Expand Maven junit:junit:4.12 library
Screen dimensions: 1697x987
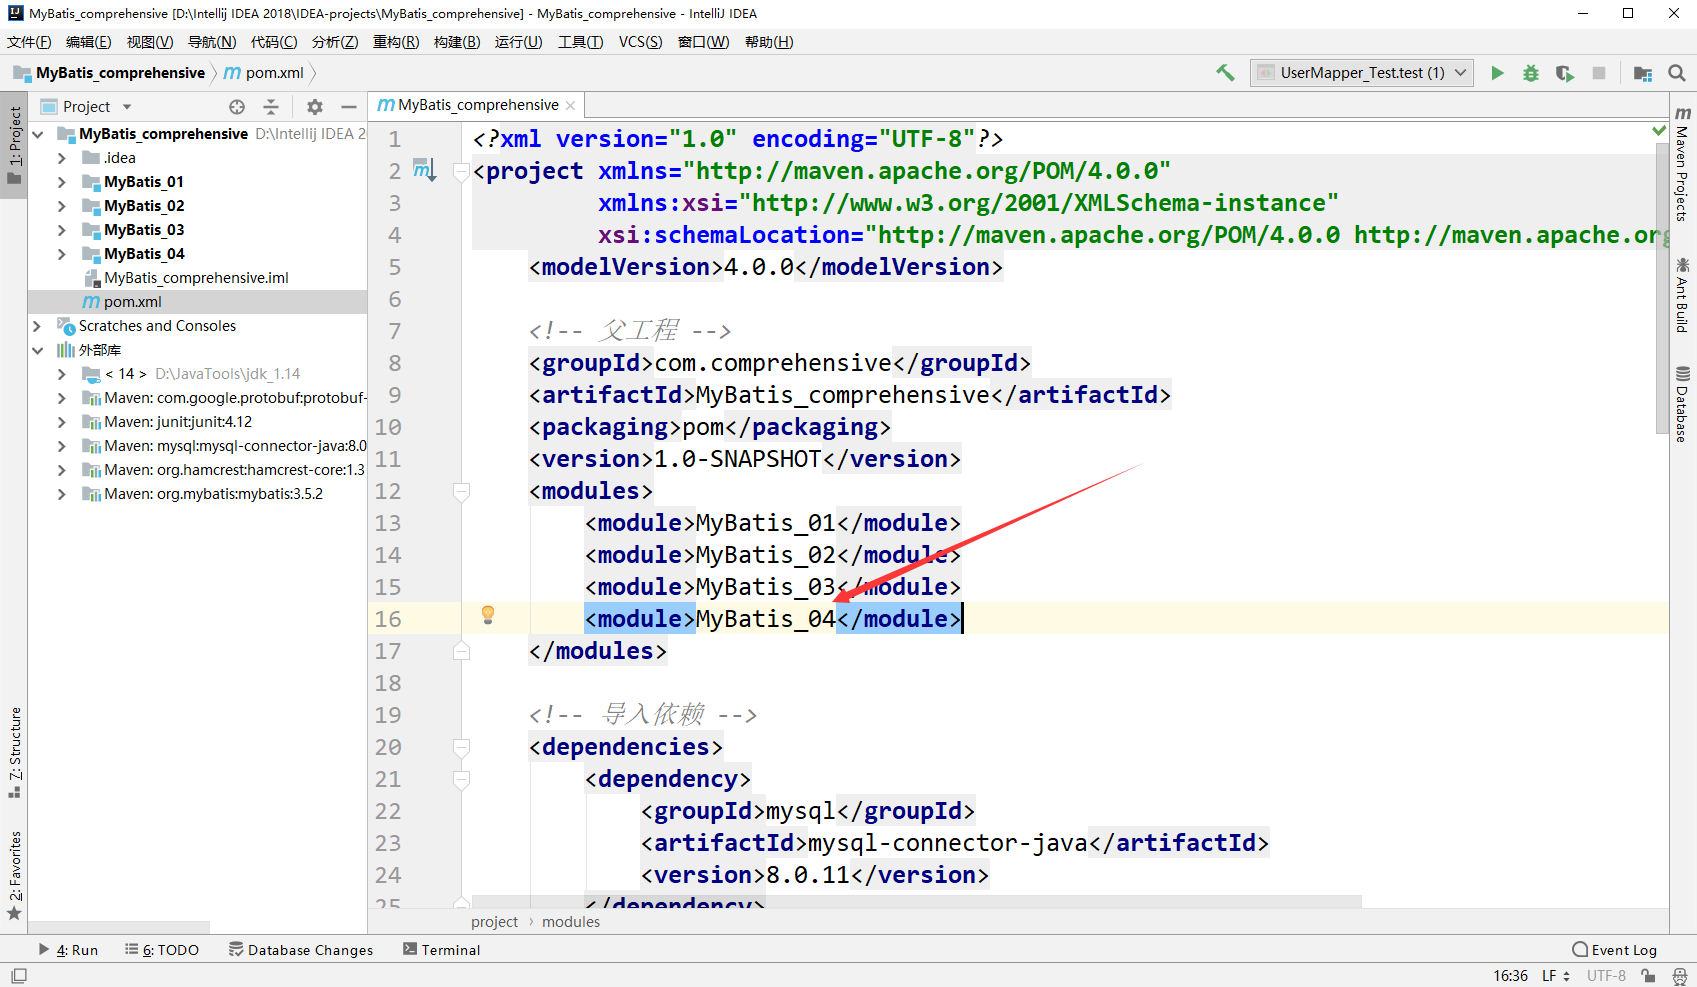coord(62,422)
